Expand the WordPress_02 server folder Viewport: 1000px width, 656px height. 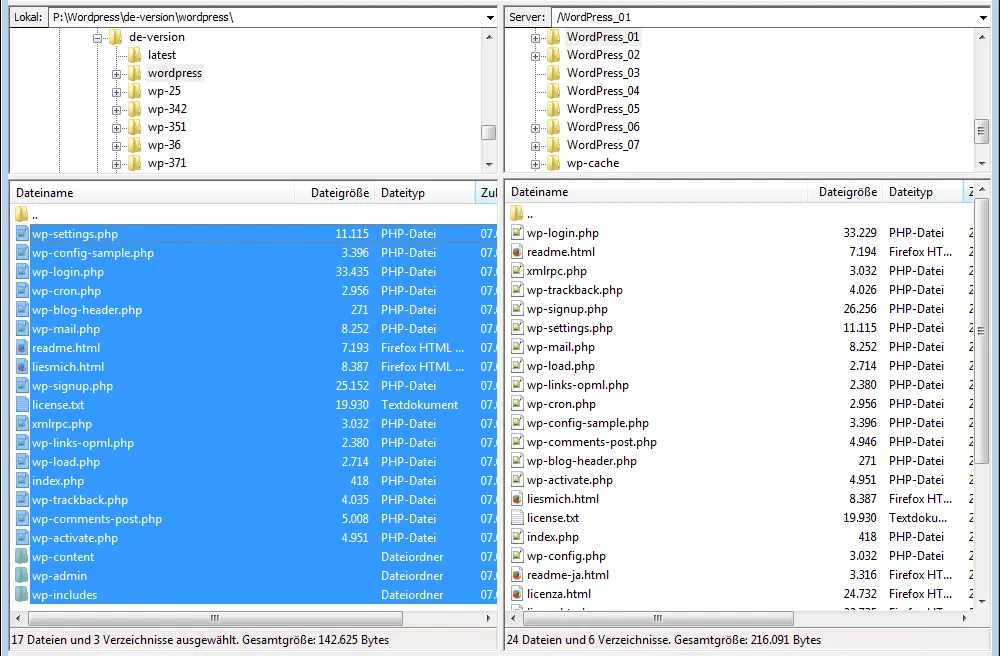pos(535,56)
